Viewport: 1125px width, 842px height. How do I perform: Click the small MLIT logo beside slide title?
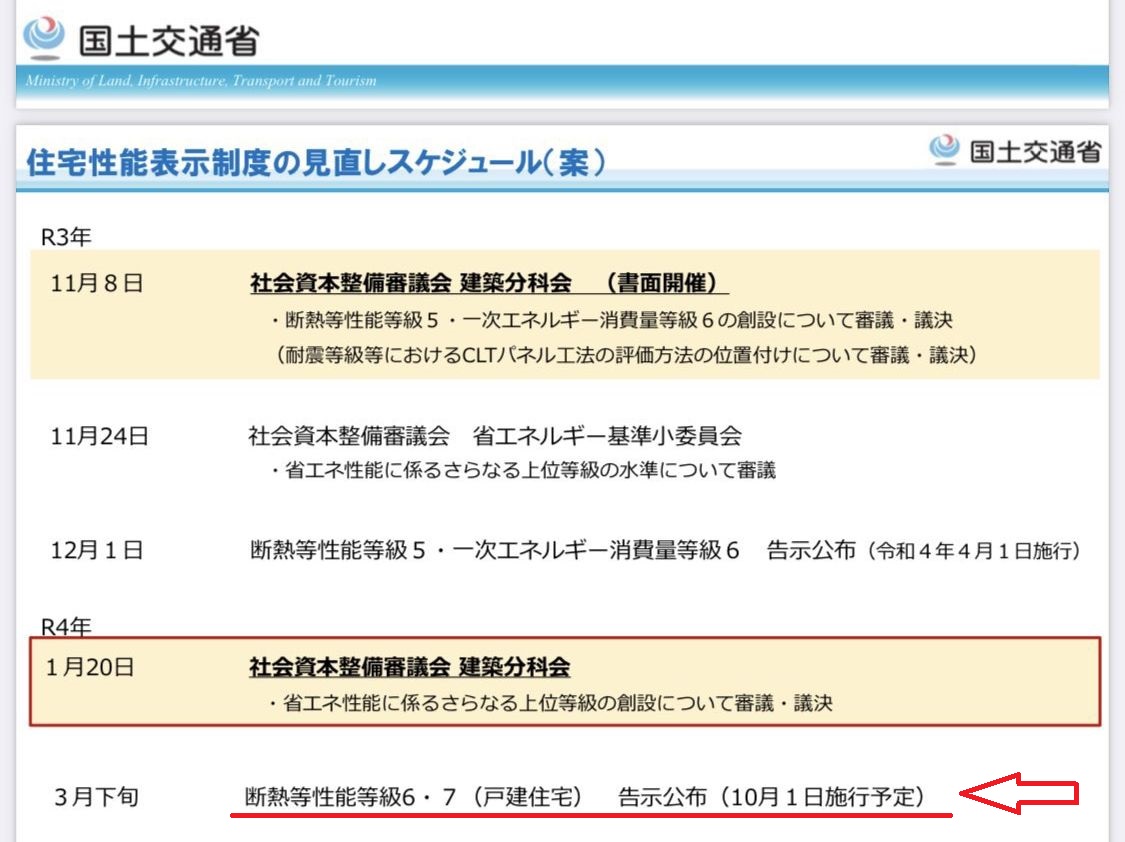click(x=944, y=150)
